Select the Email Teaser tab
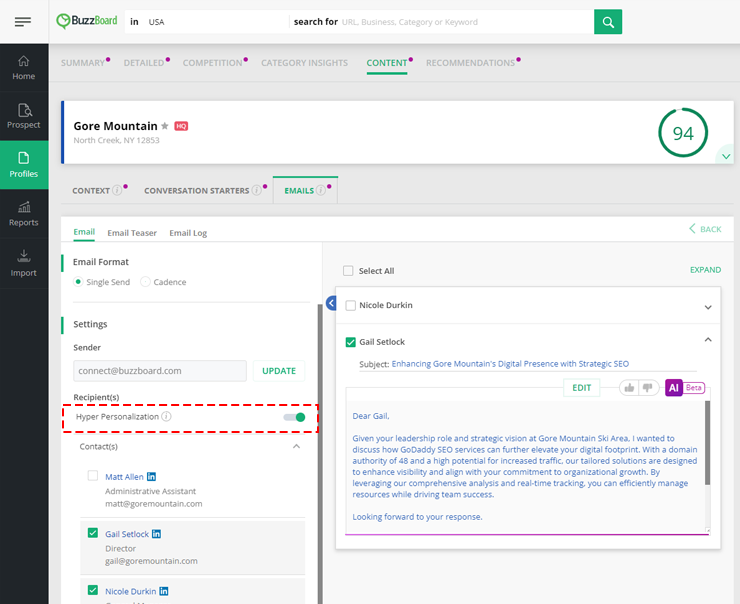Image resolution: width=740 pixels, height=604 pixels. point(132,233)
